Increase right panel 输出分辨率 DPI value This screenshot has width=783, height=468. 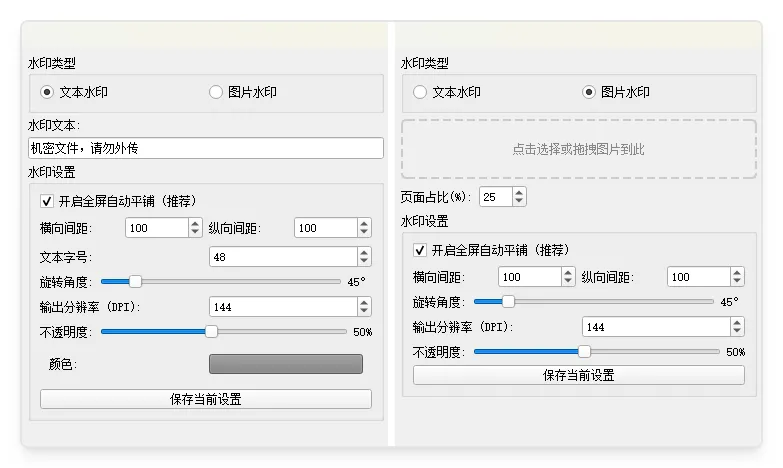[x=737, y=322]
